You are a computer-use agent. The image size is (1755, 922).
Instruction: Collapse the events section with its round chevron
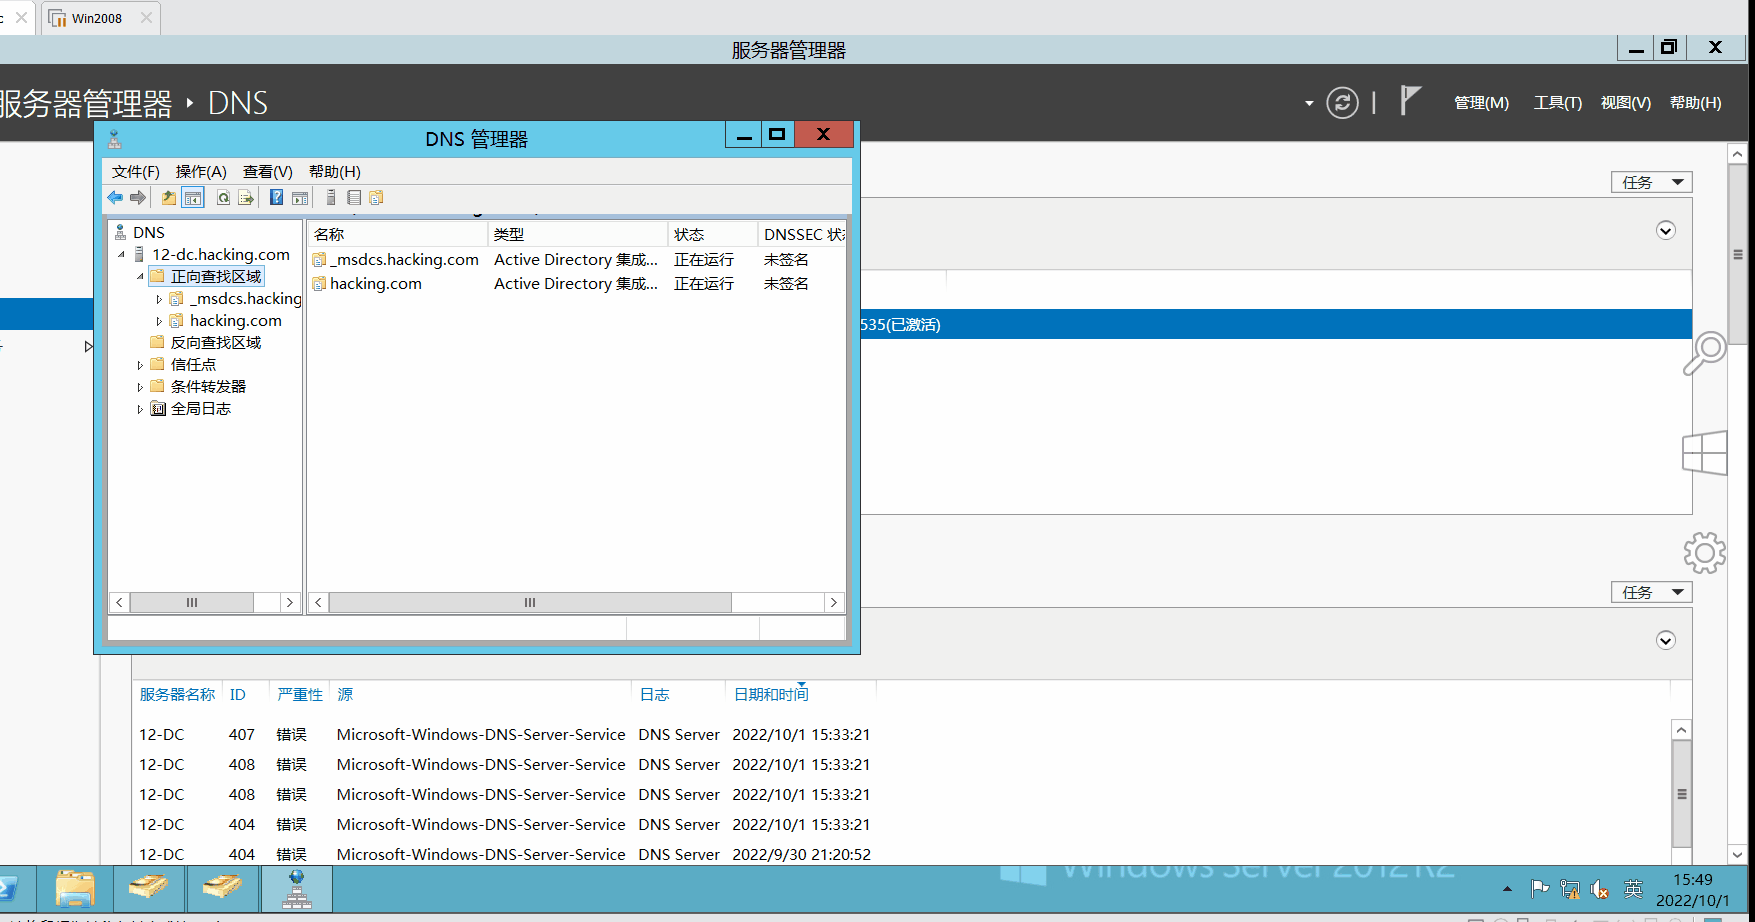(x=1666, y=641)
